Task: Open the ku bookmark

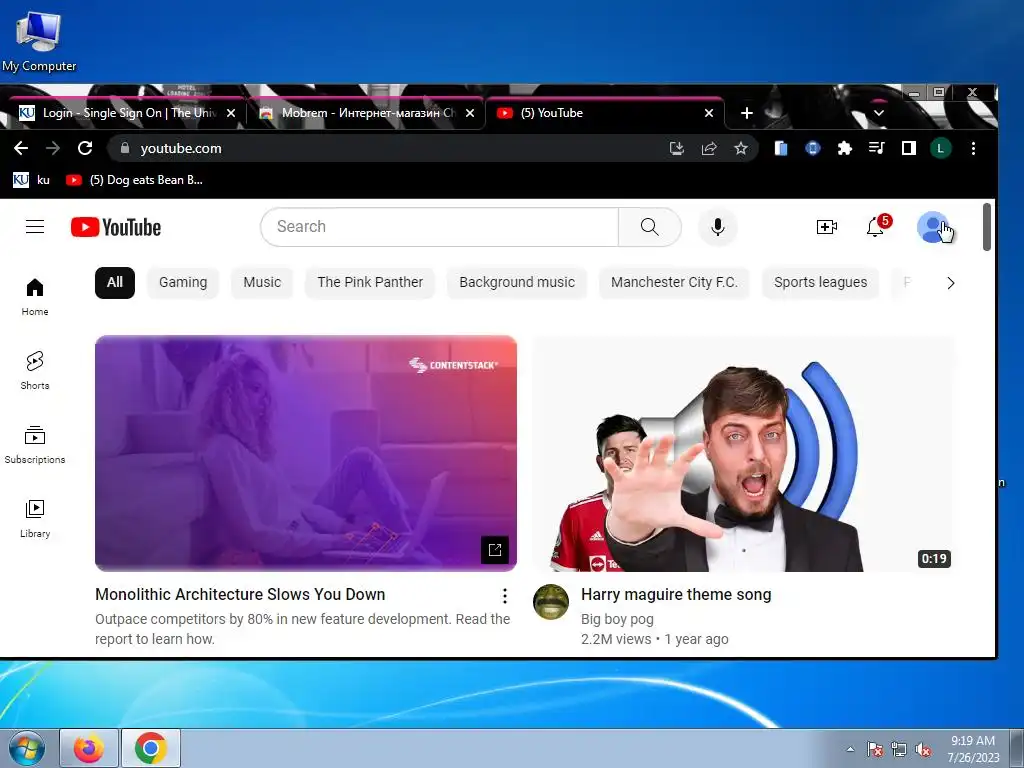Action: pos(31,180)
